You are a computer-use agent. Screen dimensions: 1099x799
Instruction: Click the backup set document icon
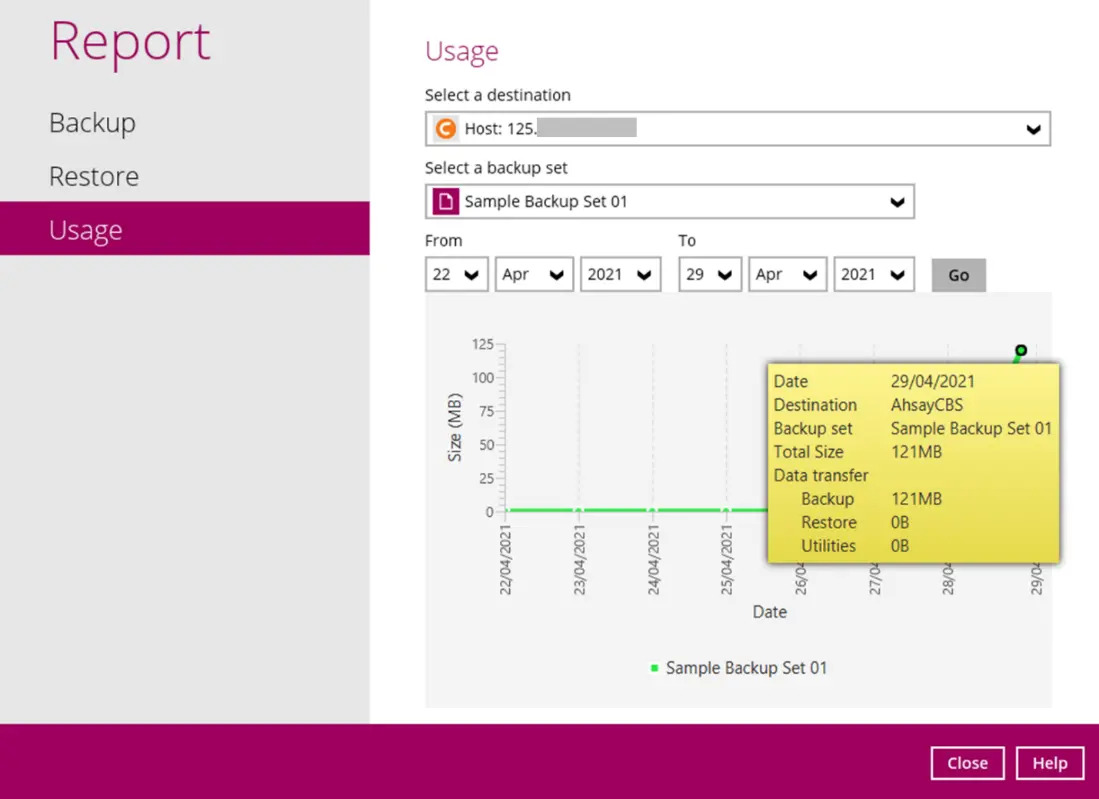pos(448,201)
